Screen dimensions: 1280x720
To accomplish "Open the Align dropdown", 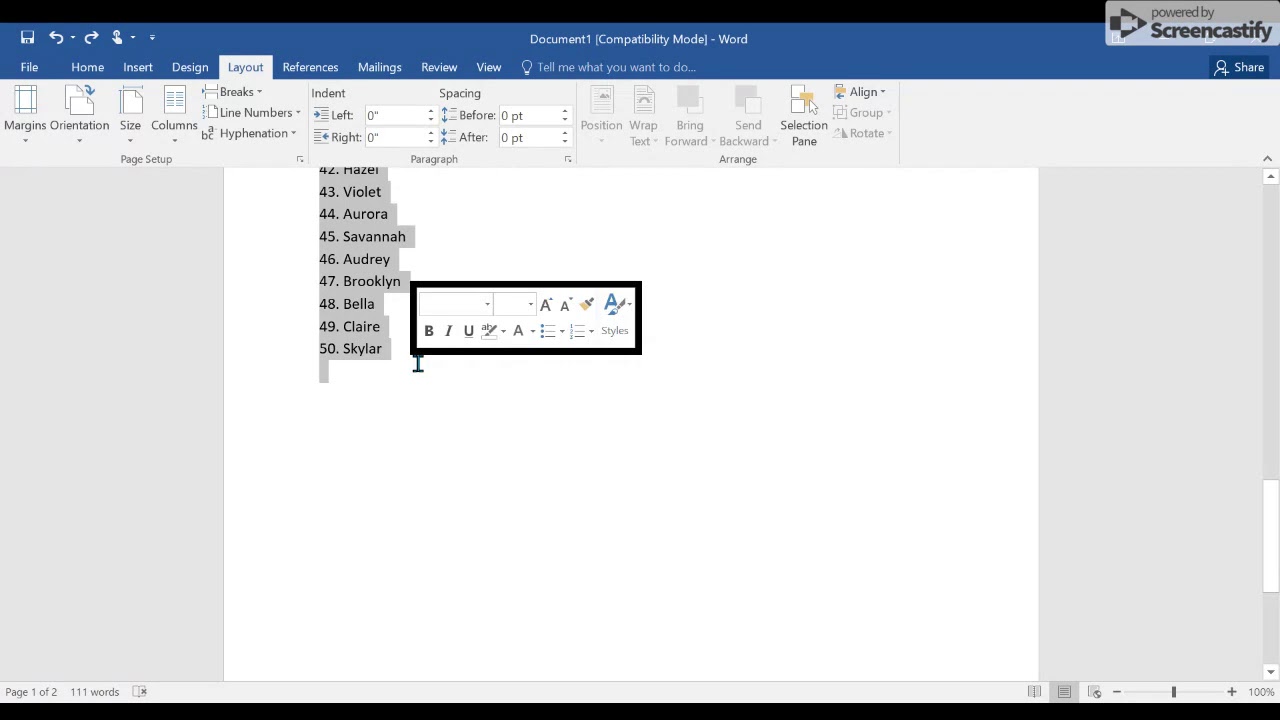I will (x=860, y=92).
